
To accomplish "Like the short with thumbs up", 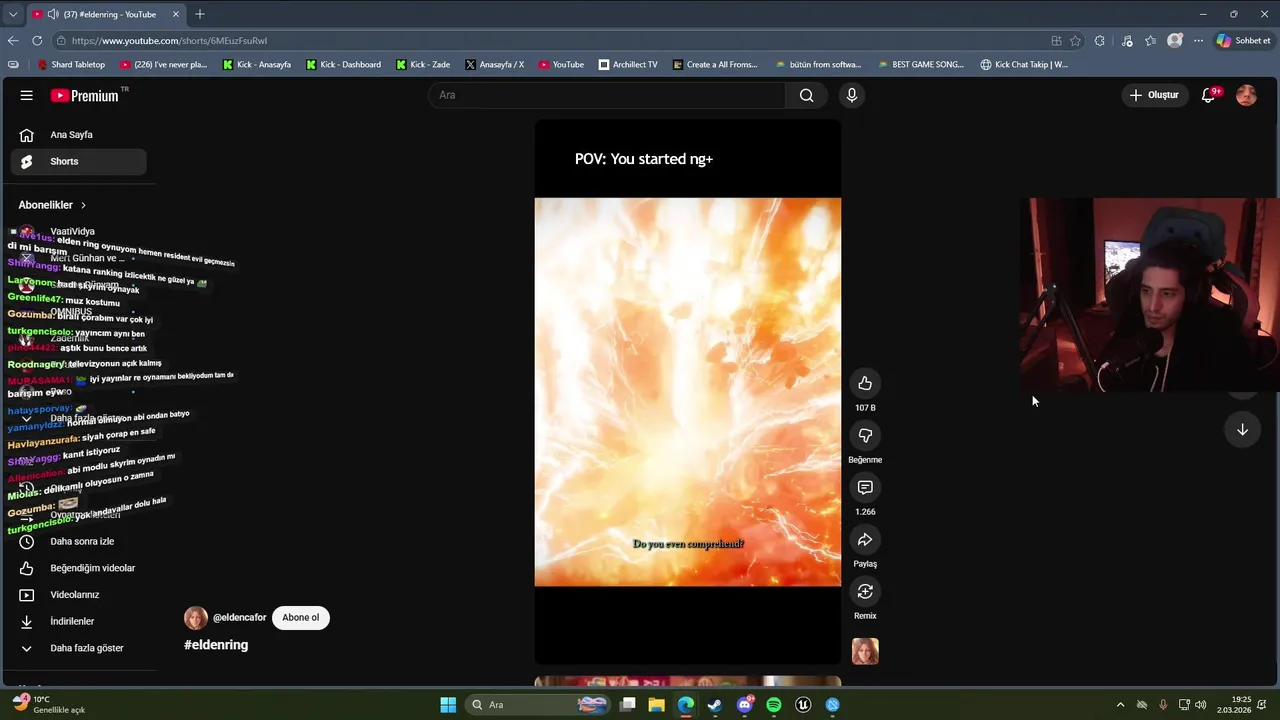I will (x=865, y=383).
